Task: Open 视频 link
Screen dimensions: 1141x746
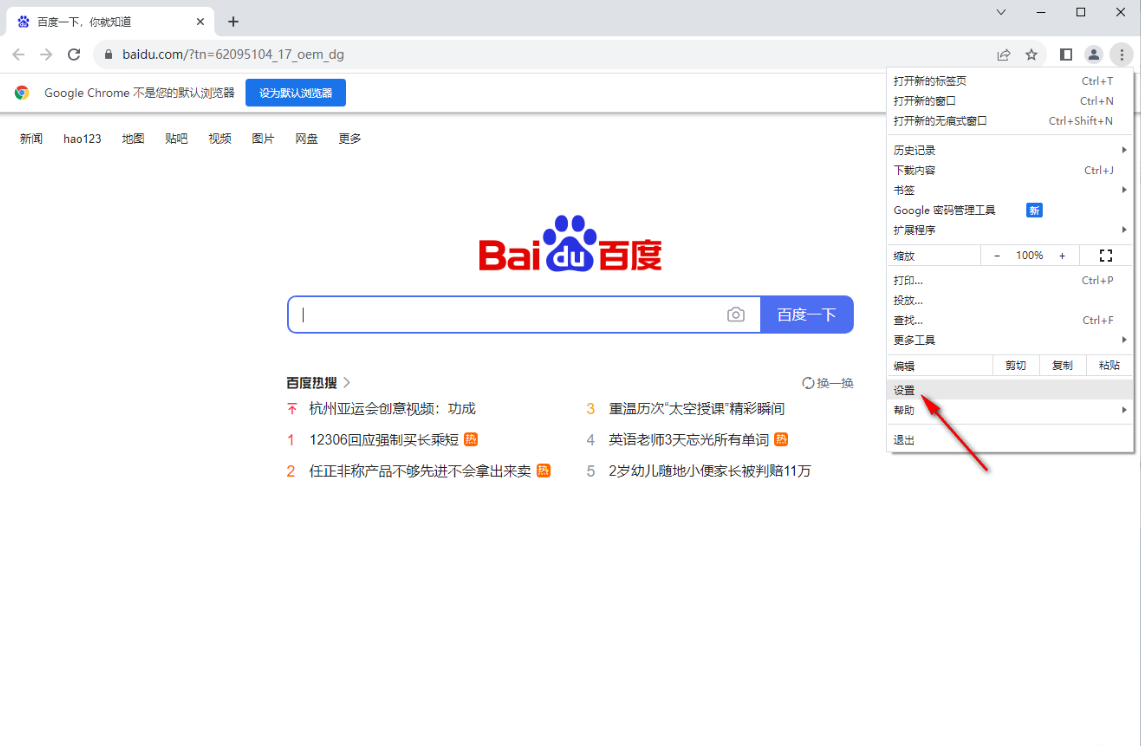Action: point(220,138)
